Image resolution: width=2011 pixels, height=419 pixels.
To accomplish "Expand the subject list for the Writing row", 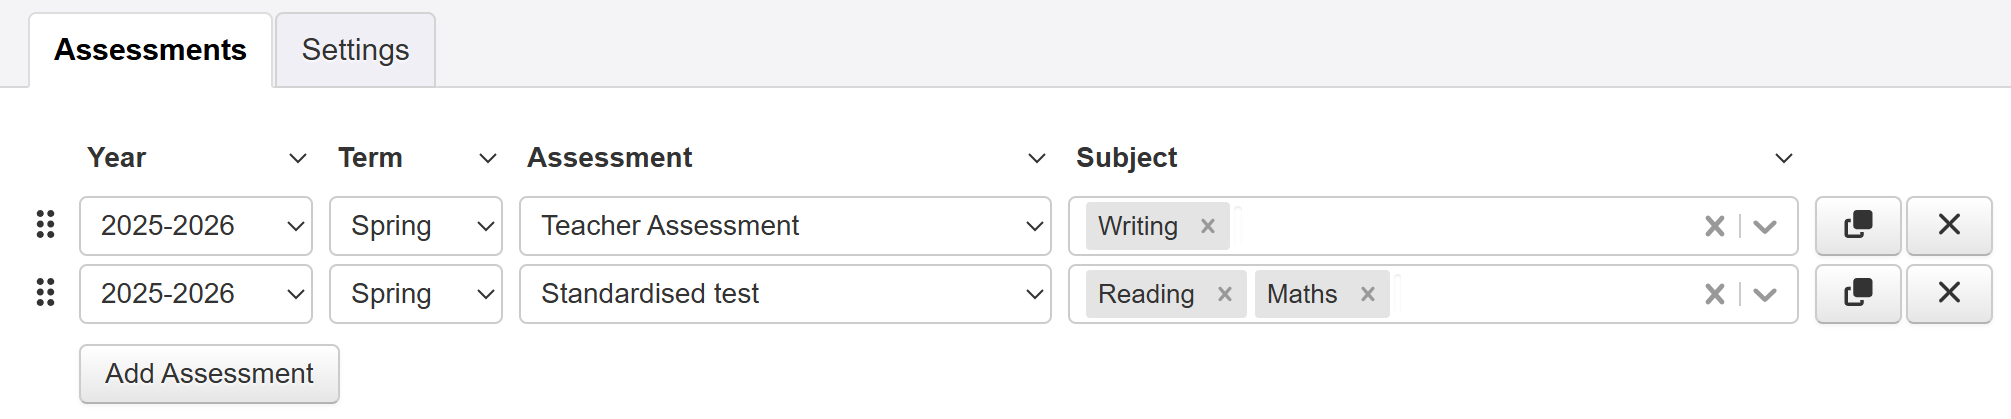I will [x=1765, y=226].
